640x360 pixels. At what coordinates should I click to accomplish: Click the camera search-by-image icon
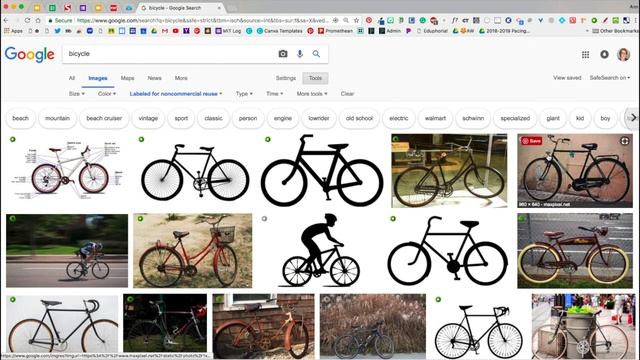point(283,54)
